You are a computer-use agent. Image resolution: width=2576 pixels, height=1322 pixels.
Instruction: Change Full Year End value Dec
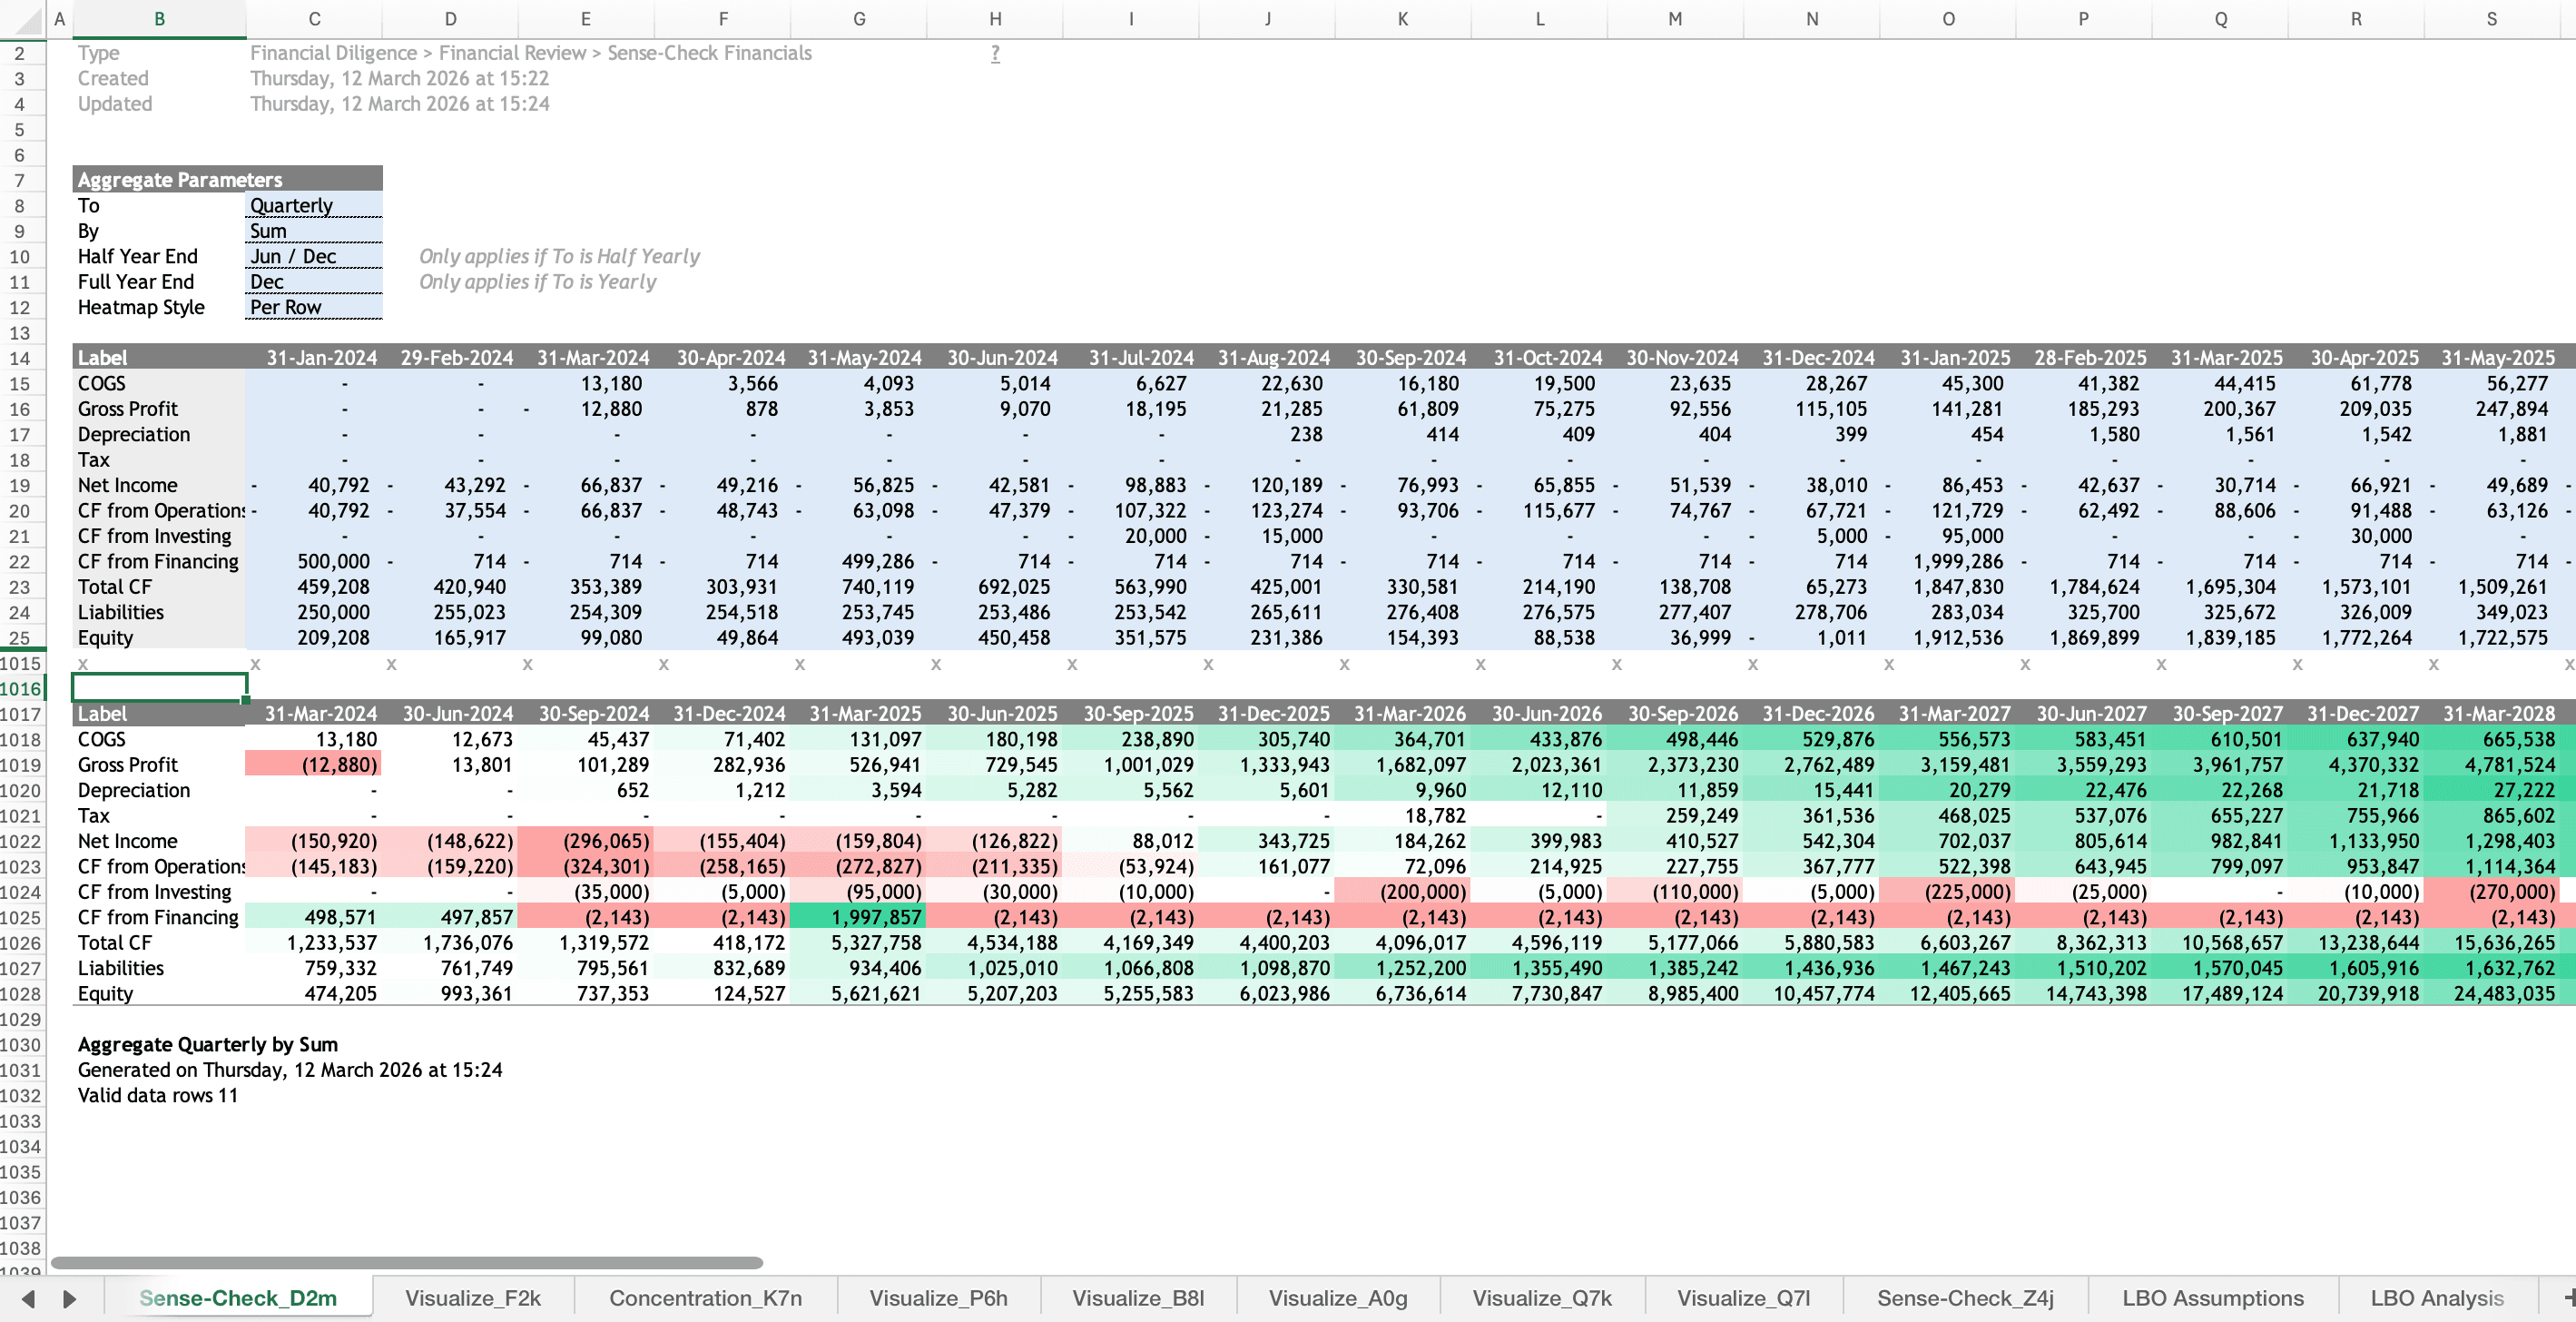[x=314, y=282]
